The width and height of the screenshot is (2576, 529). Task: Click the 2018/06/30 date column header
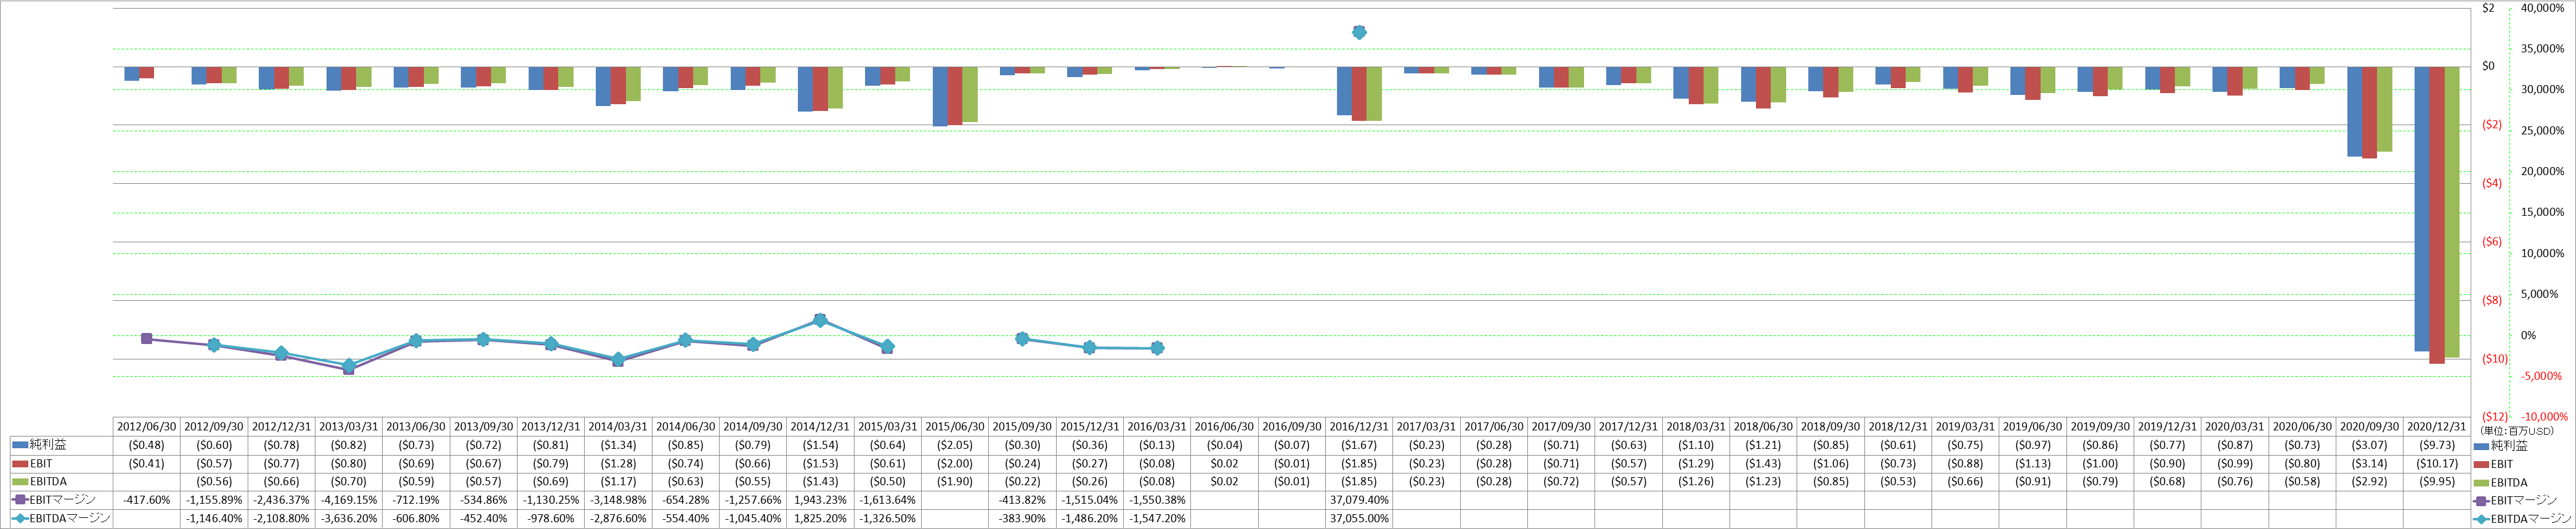(1764, 426)
